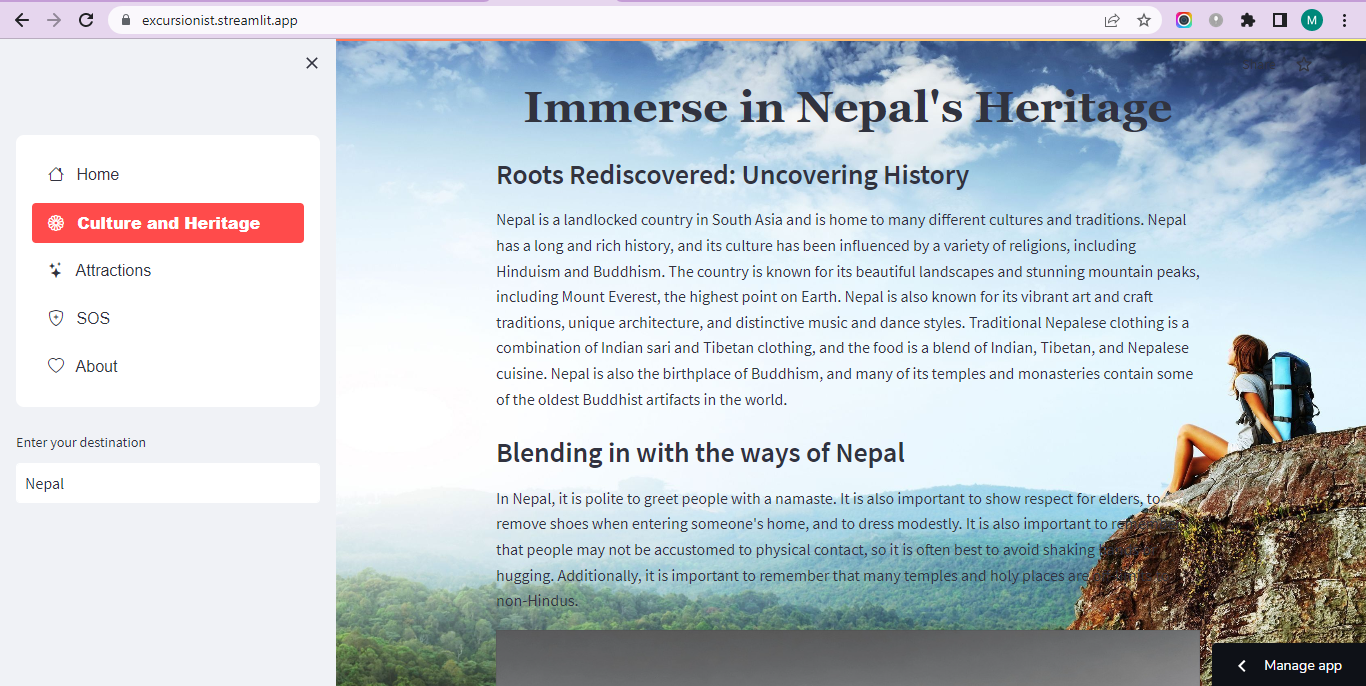Click 'Roots Rediscovered: Uncovering History' heading
This screenshot has width=1366, height=686.
[x=732, y=175]
